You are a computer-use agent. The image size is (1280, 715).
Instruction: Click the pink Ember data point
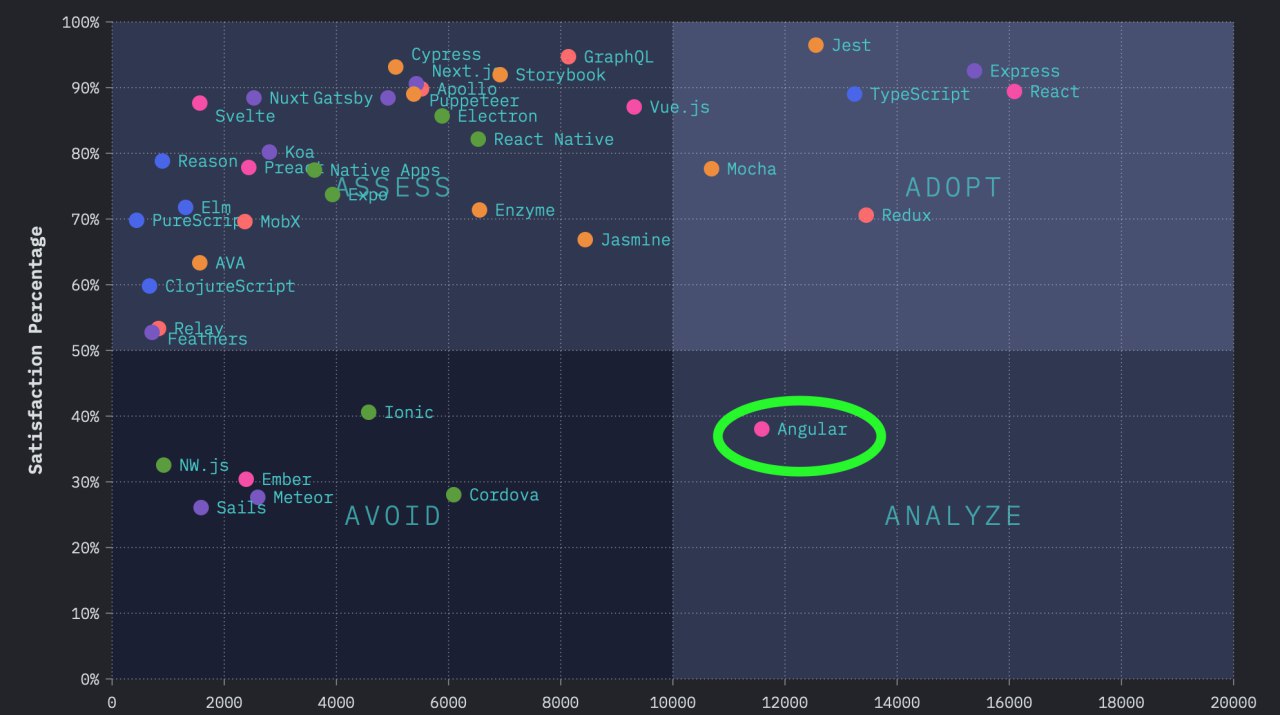pyautogui.click(x=246, y=480)
